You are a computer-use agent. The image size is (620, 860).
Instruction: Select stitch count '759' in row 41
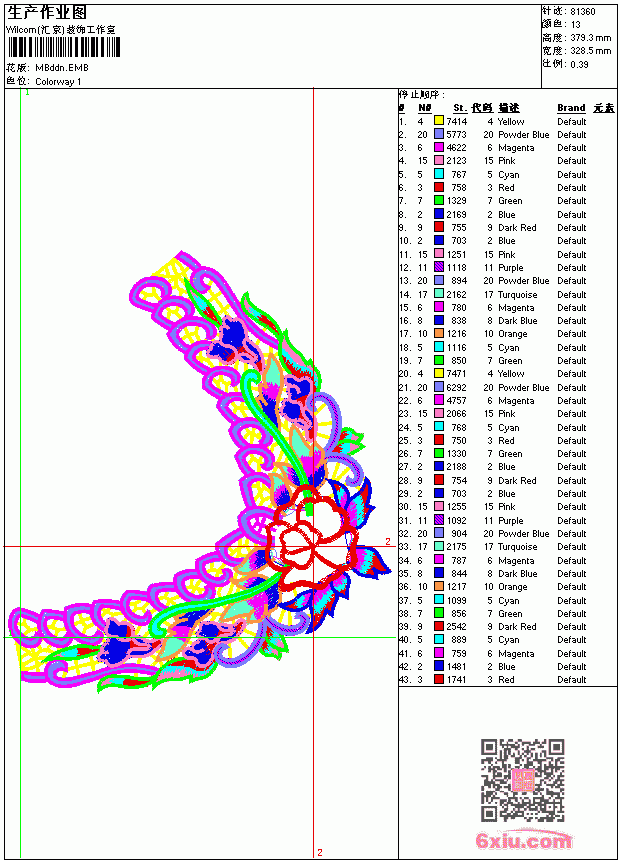459,653
